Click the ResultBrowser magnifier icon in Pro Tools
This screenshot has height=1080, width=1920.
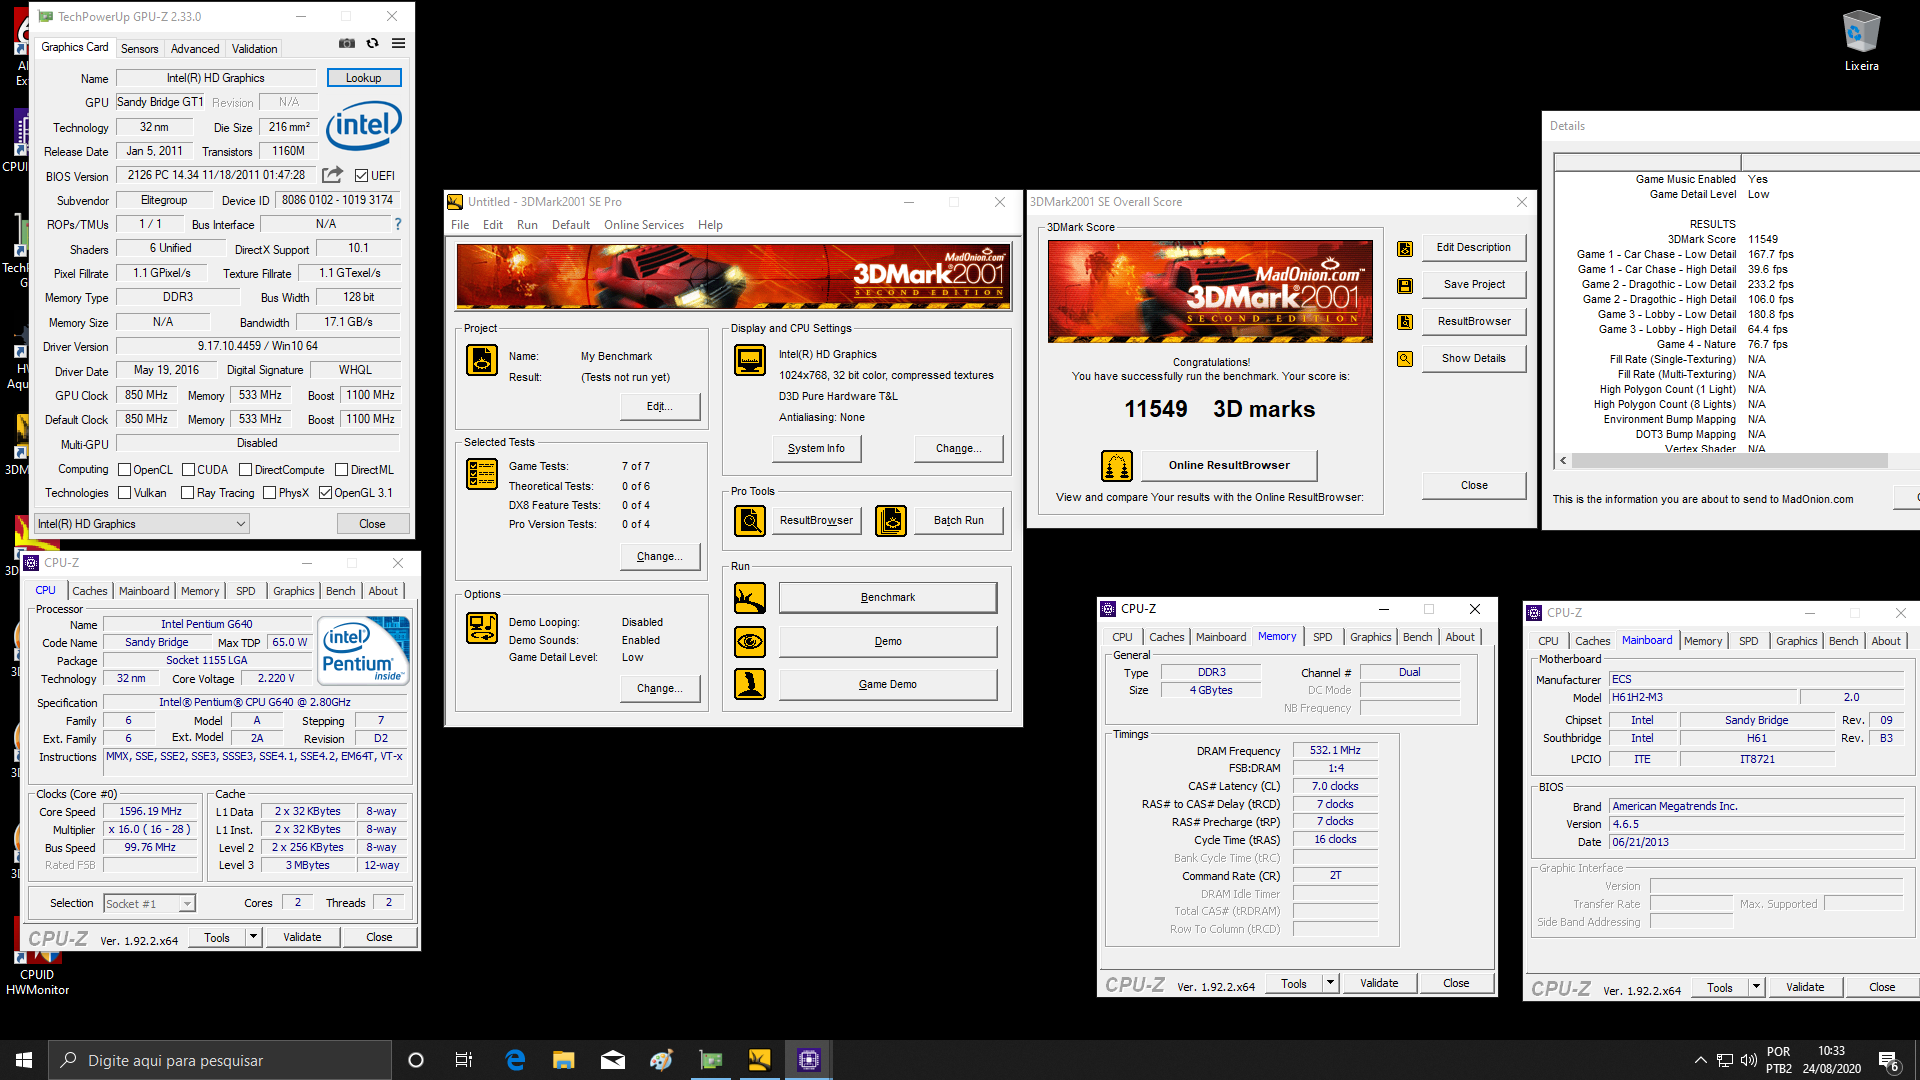(750, 520)
